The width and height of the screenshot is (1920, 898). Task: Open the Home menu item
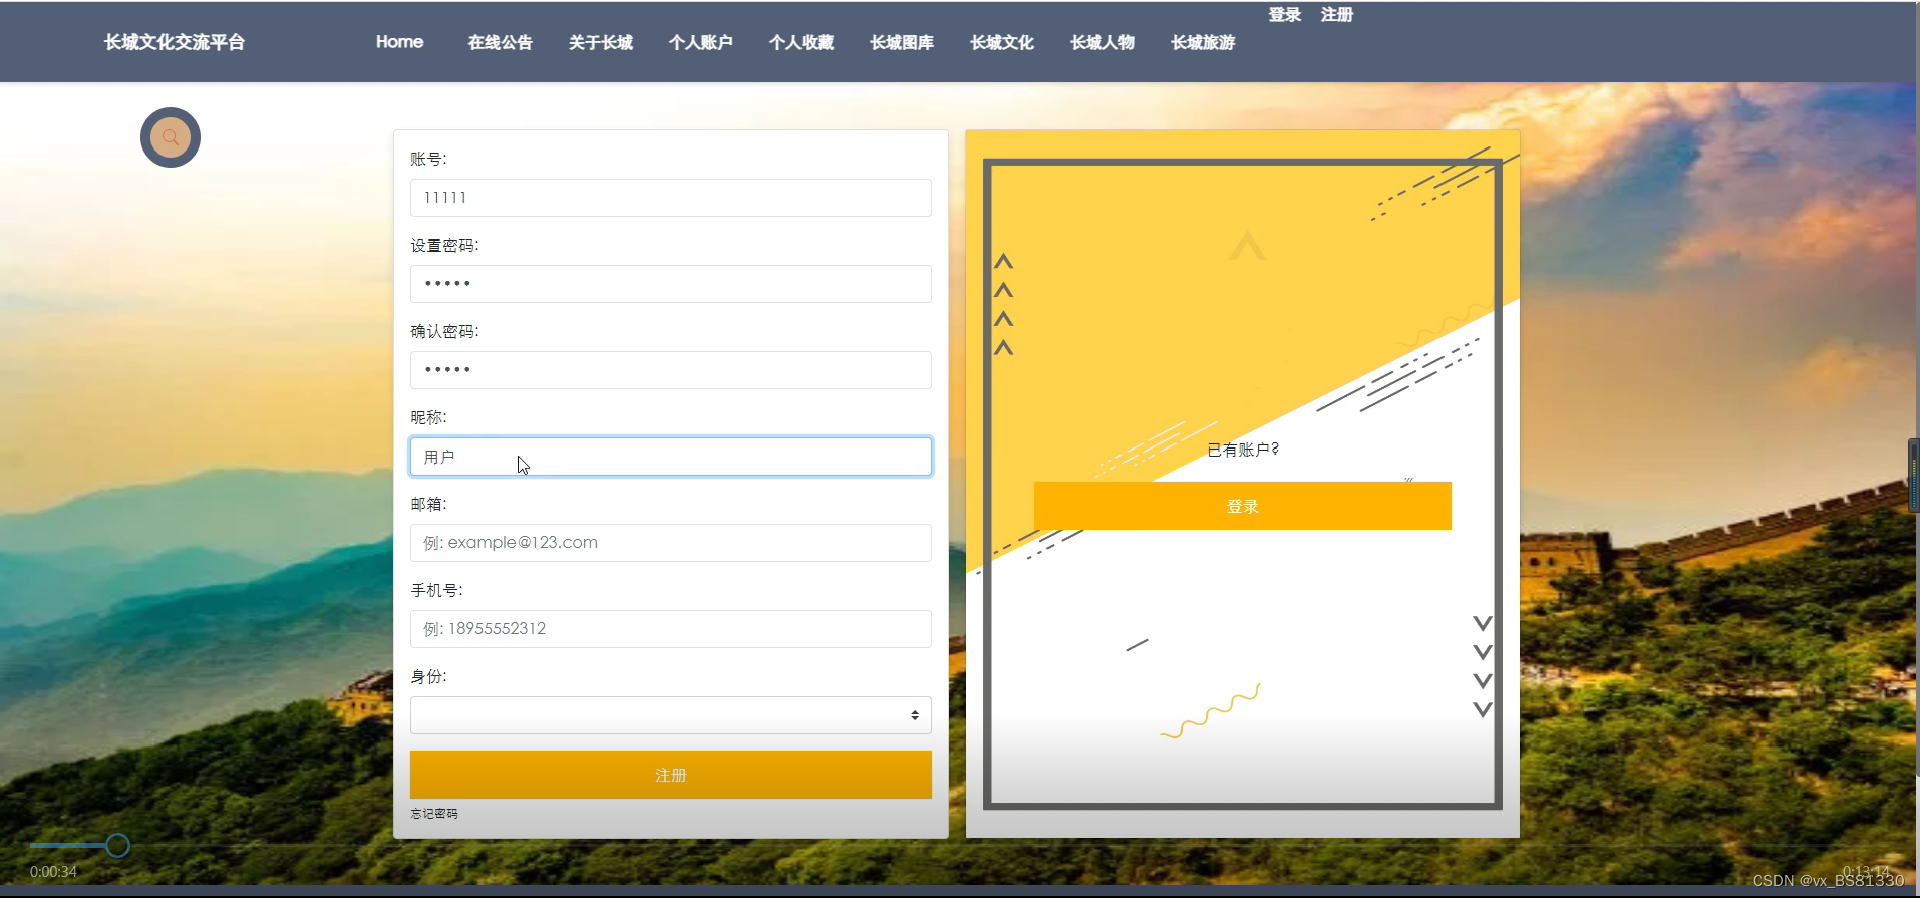(399, 42)
